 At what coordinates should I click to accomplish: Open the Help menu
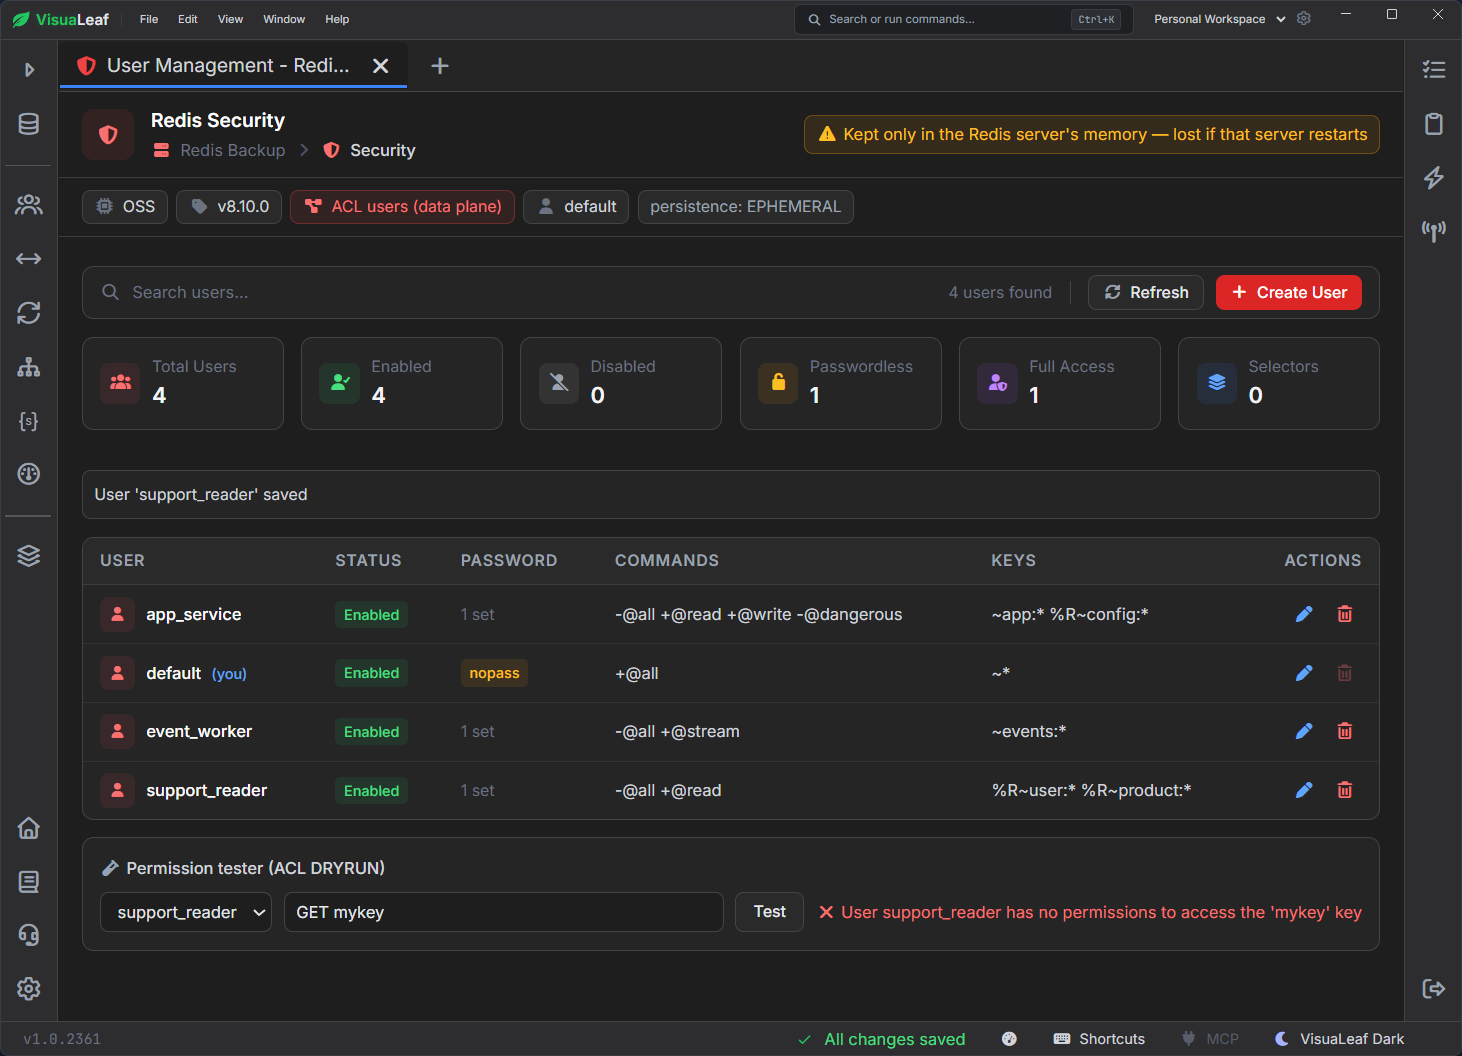(337, 19)
